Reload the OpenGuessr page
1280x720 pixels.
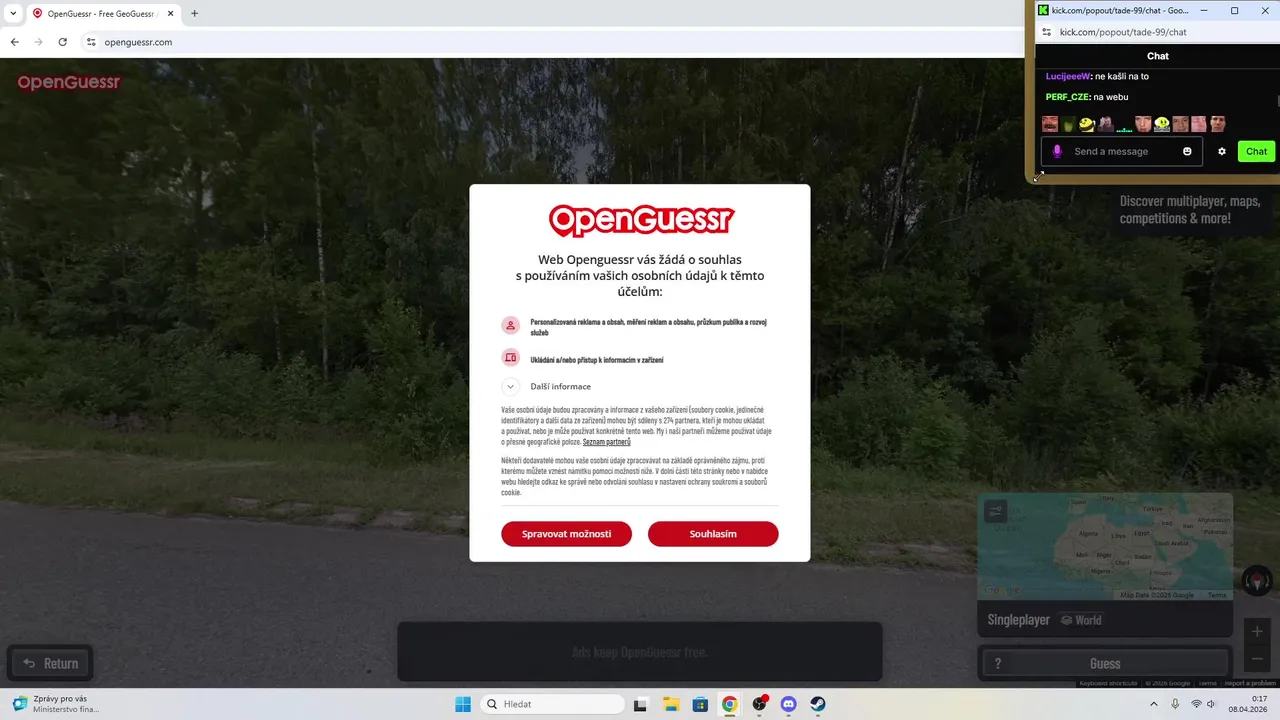pos(62,42)
